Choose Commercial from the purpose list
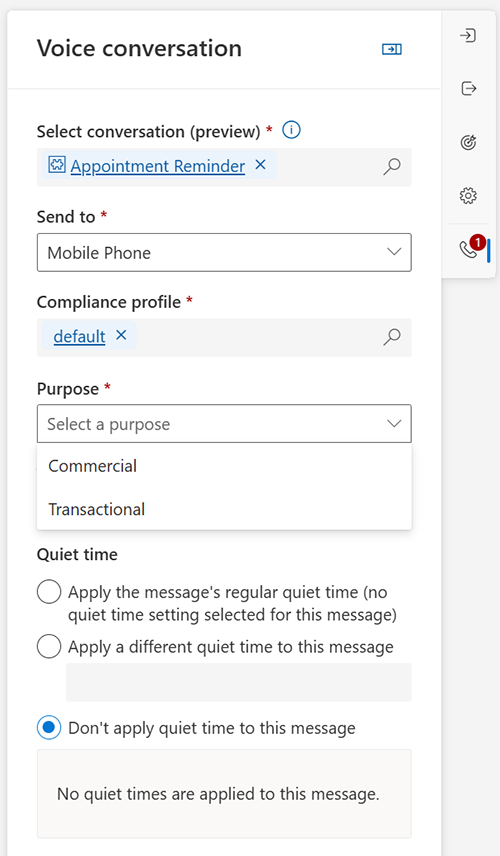 (x=224, y=466)
